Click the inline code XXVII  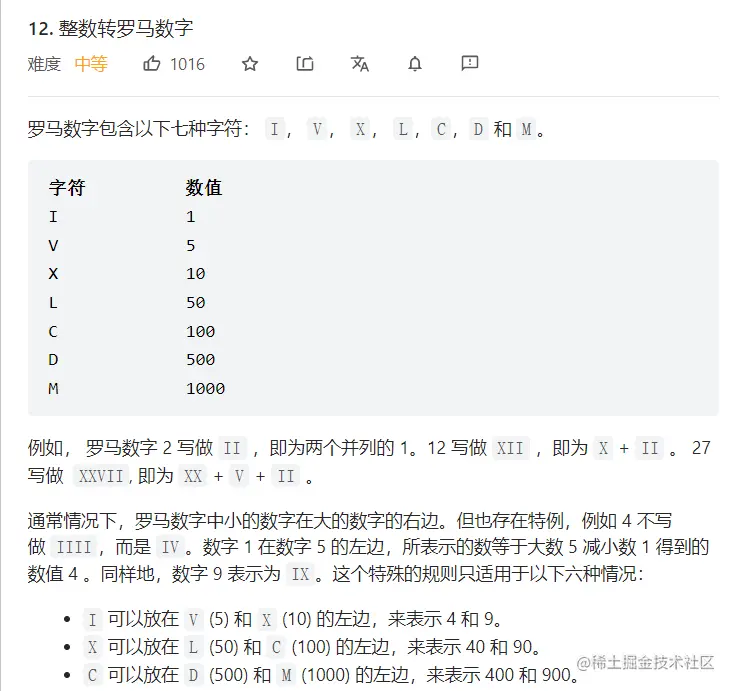[x=101, y=477]
